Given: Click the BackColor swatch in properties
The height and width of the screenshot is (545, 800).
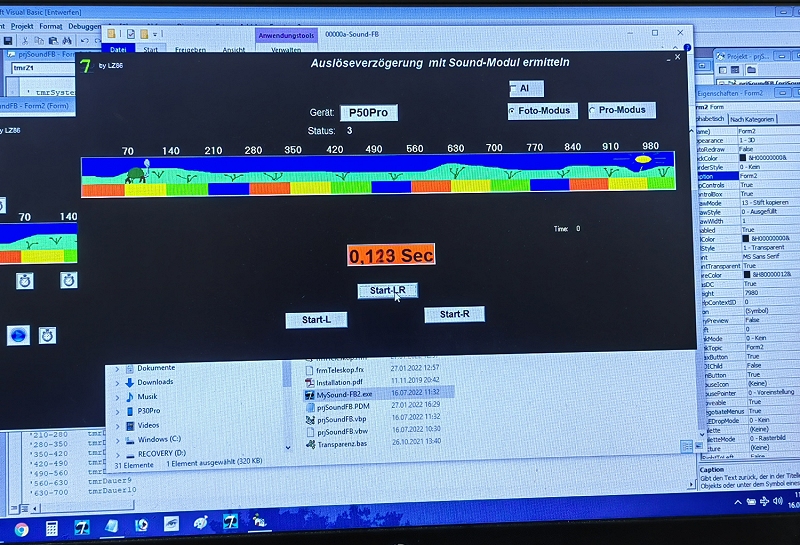Looking at the screenshot, I should coord(744,157).
